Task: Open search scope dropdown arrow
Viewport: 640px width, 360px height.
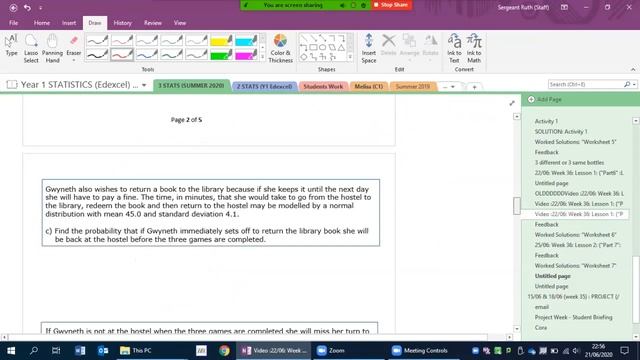Action: [x=634, y=84]
